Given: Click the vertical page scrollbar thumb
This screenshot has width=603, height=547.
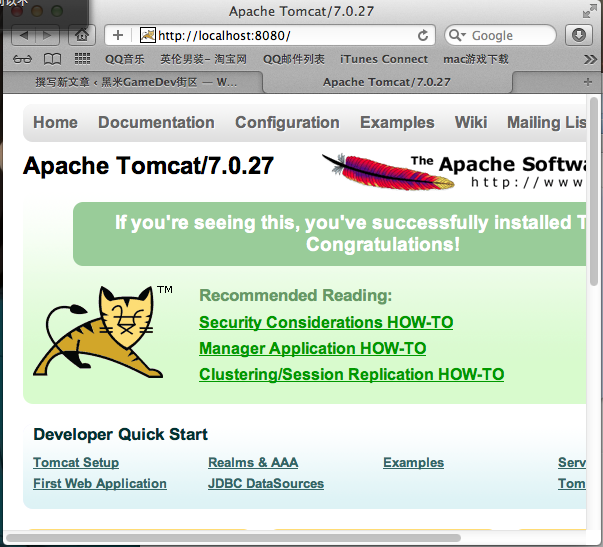Looking at the screenshot, I should point(594,191).
